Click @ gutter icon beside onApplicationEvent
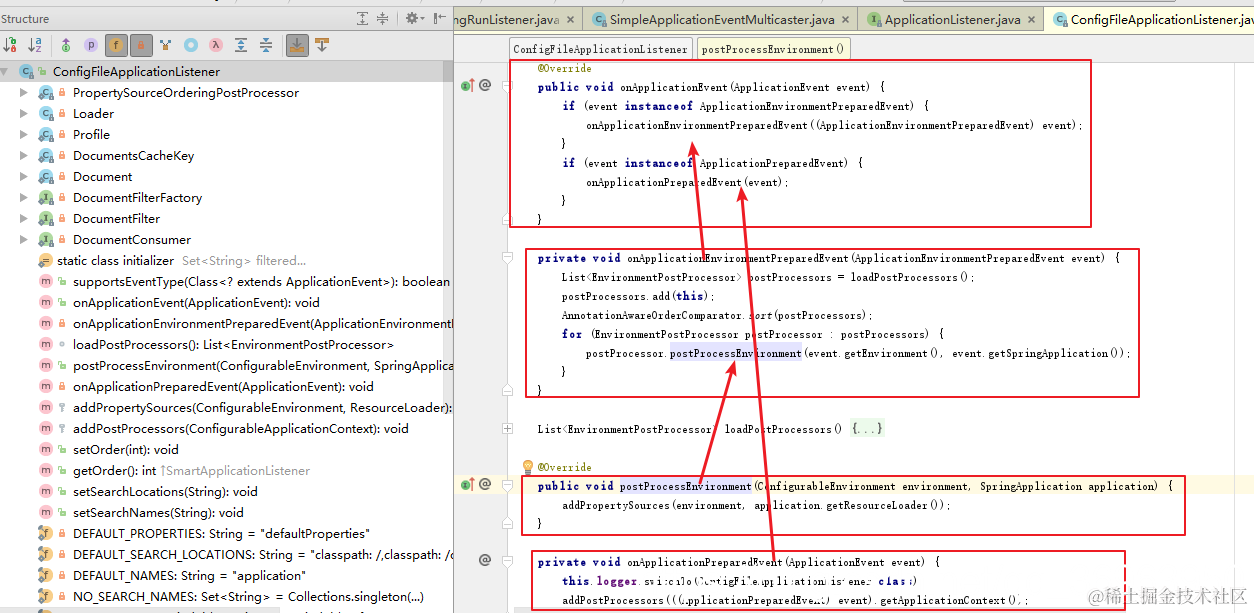Viewport: 1254px width, 613px height. tap(485, 86)
